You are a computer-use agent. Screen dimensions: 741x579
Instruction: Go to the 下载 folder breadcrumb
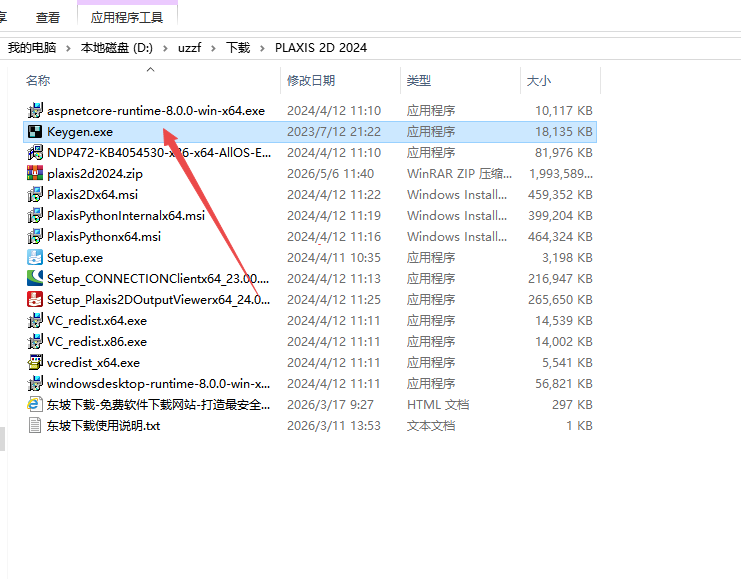pos(238,48)
